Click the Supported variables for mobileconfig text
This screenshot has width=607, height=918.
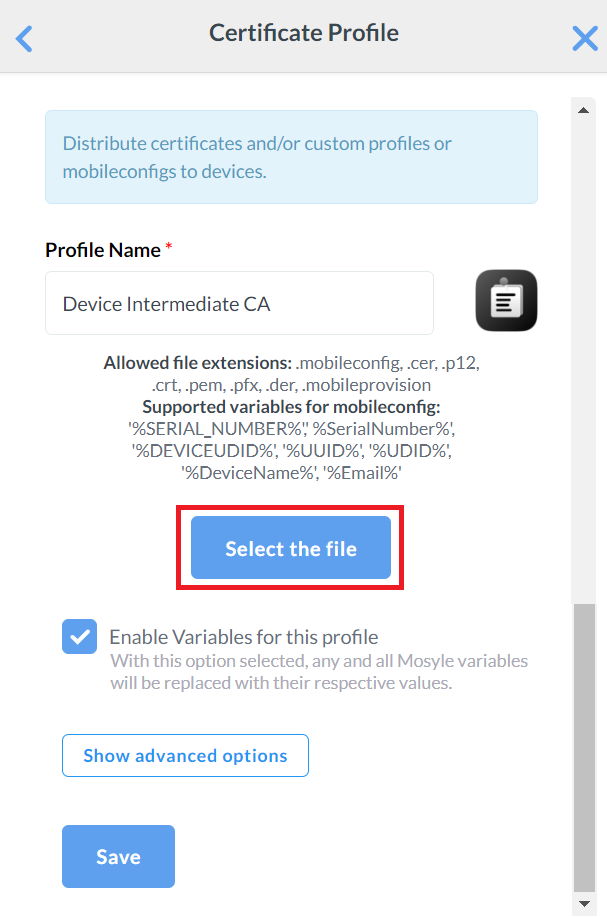[291, 407]
